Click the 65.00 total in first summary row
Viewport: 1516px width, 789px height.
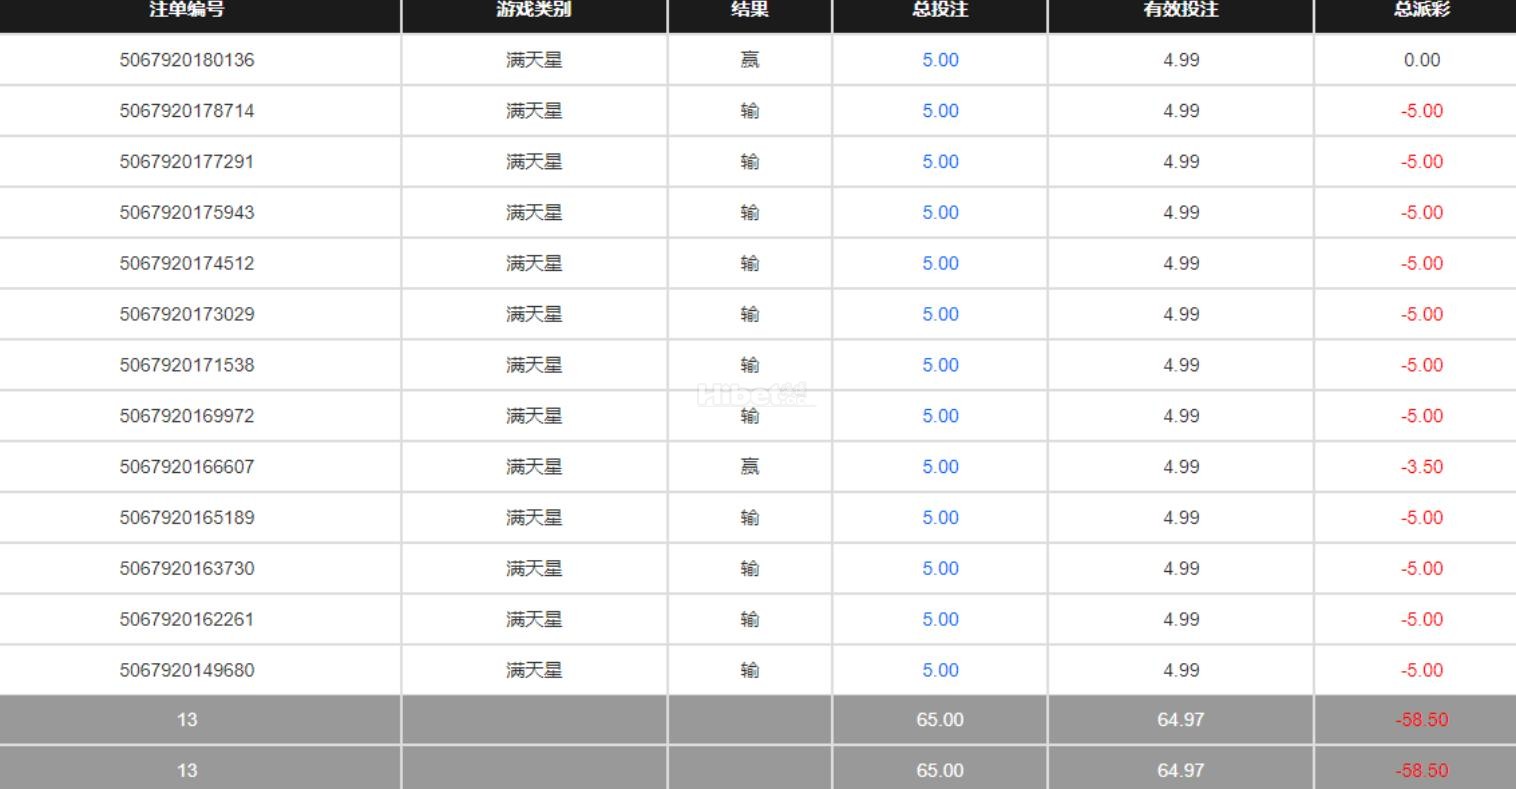point(940,720)
